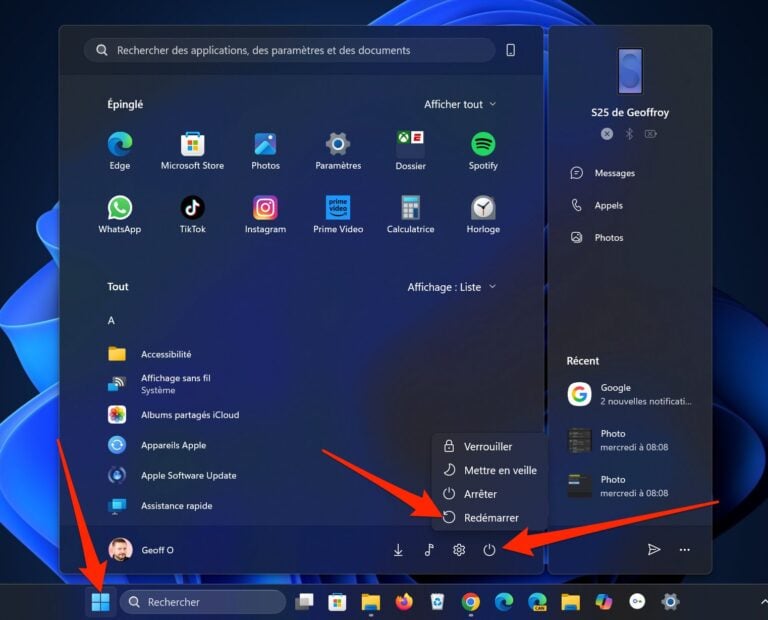Click the Windows Start button on taskbar

[x=100, y=602]
